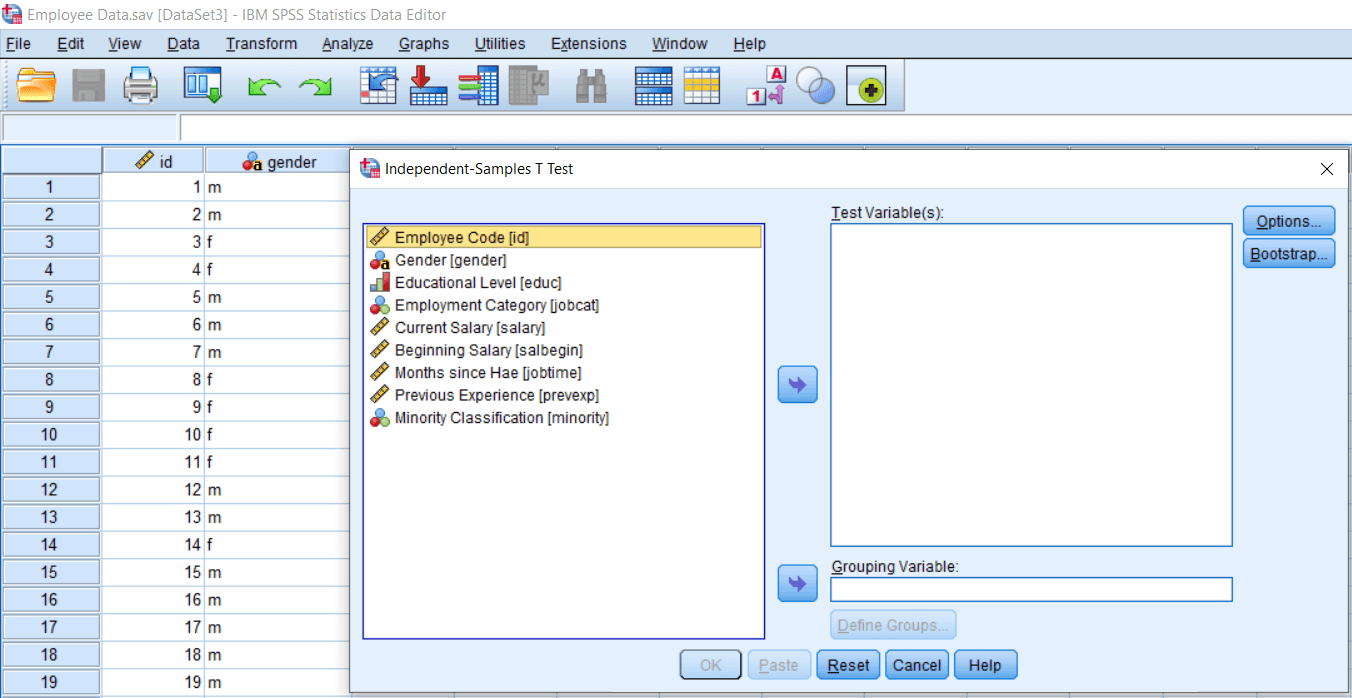Viewport: 1352px width, 698px height.
Task: Click the gender column header
Action: [x=278, y=161]
